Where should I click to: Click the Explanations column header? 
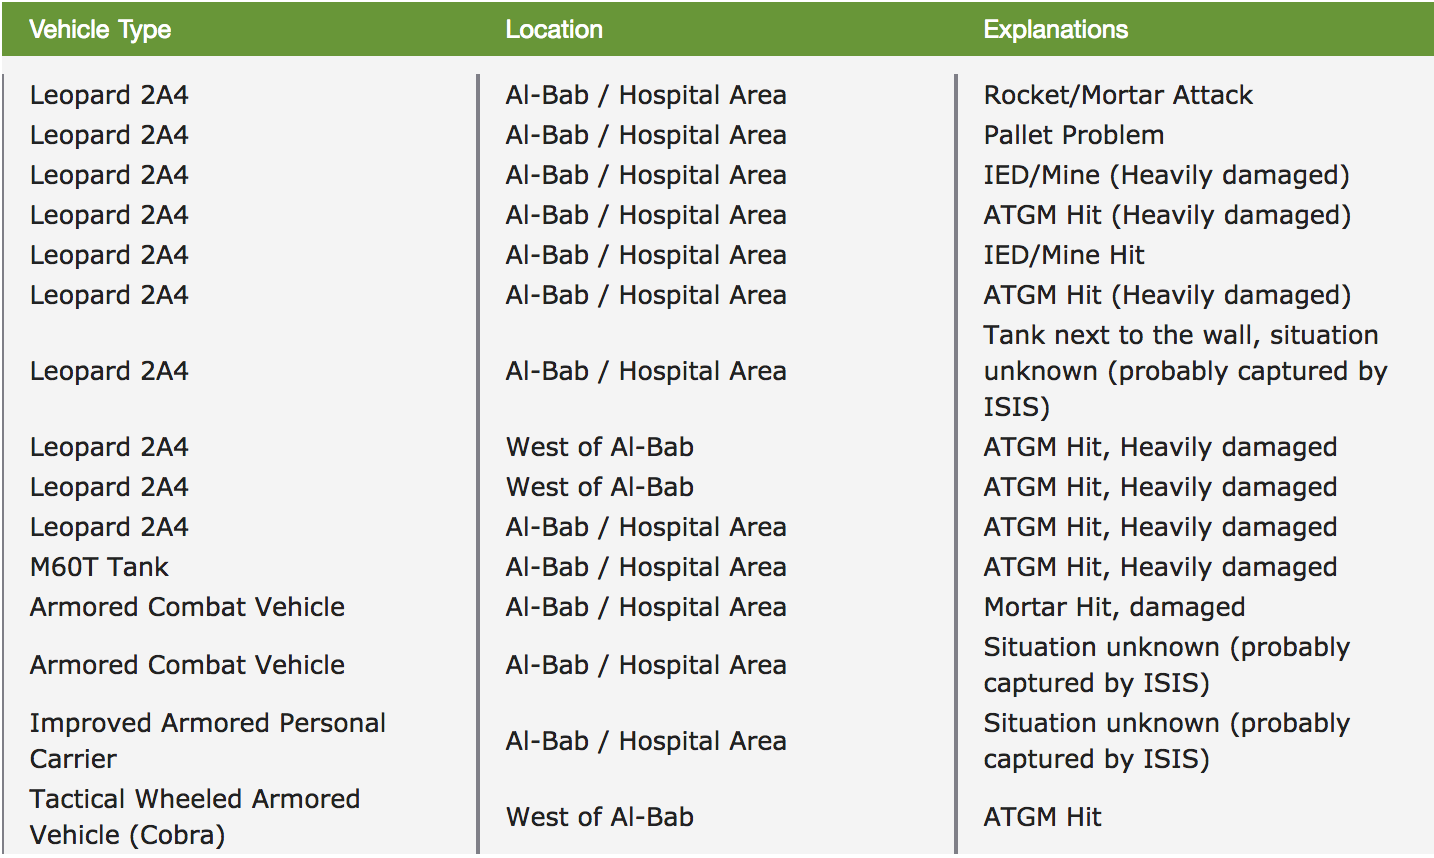tap(1055, 30)
